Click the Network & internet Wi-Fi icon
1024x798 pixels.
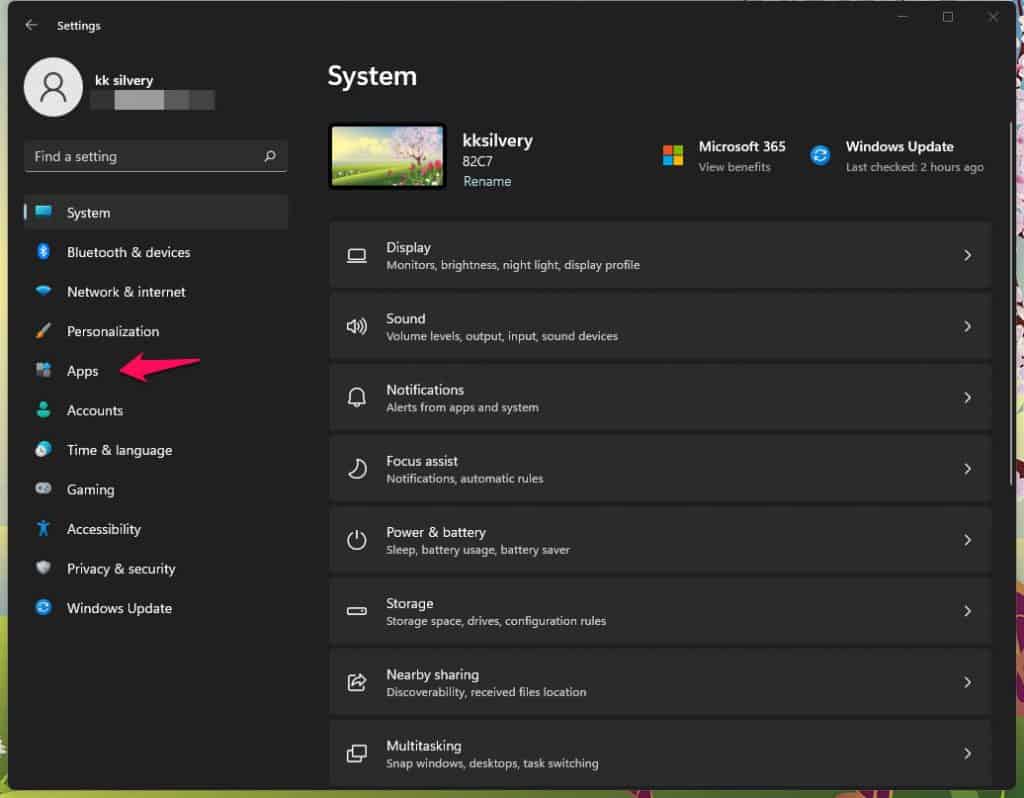pos(43,292)
